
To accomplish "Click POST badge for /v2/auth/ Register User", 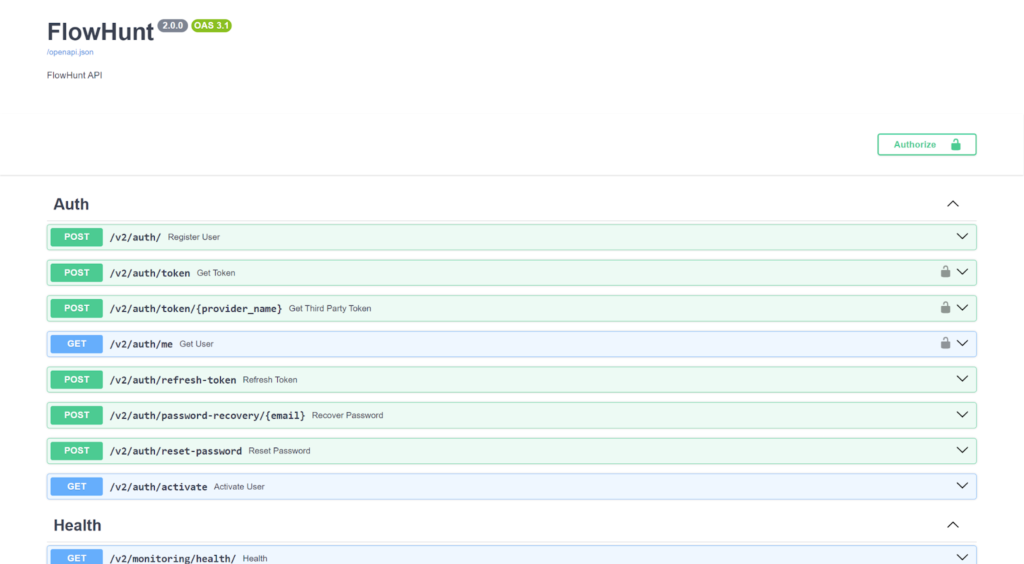I will click(x=76, y=237).
